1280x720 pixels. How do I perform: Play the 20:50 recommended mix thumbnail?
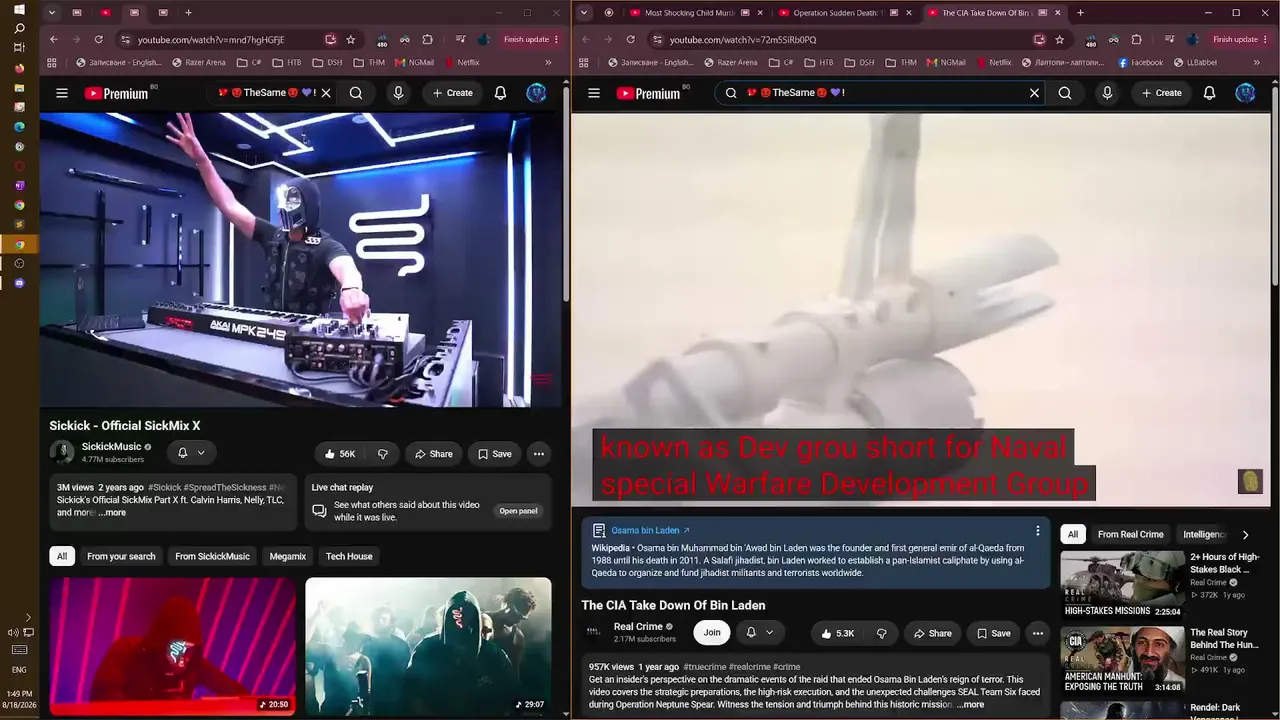(x=173, y=646)
